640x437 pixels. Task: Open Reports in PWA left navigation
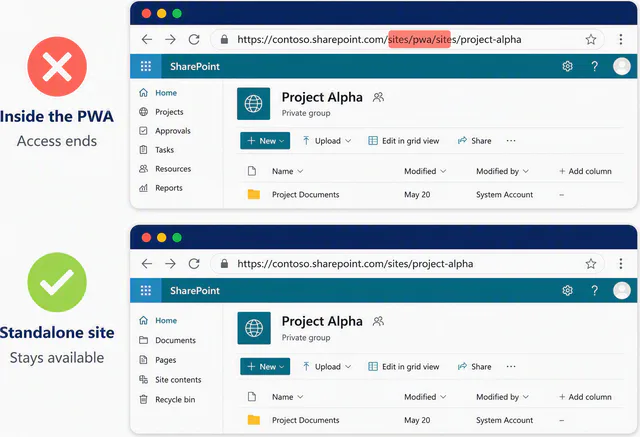coord(161,188)
